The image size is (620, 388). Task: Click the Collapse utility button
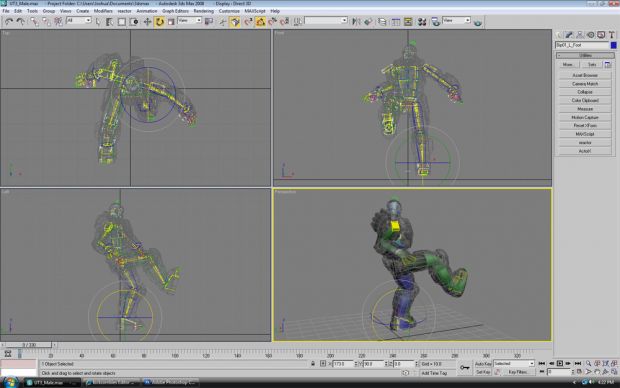(585, 92)
